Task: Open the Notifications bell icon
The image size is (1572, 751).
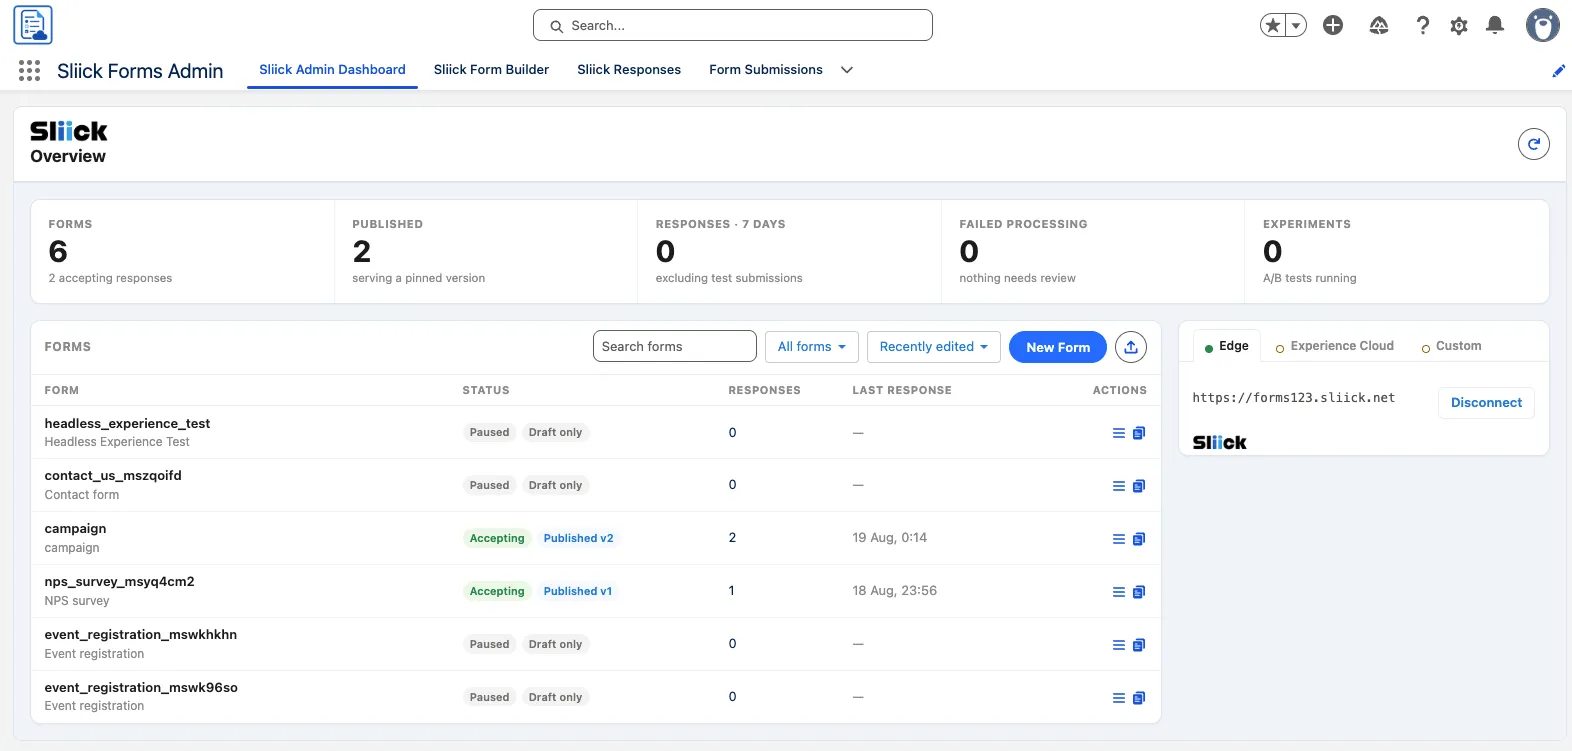Action: point(1495,25)
